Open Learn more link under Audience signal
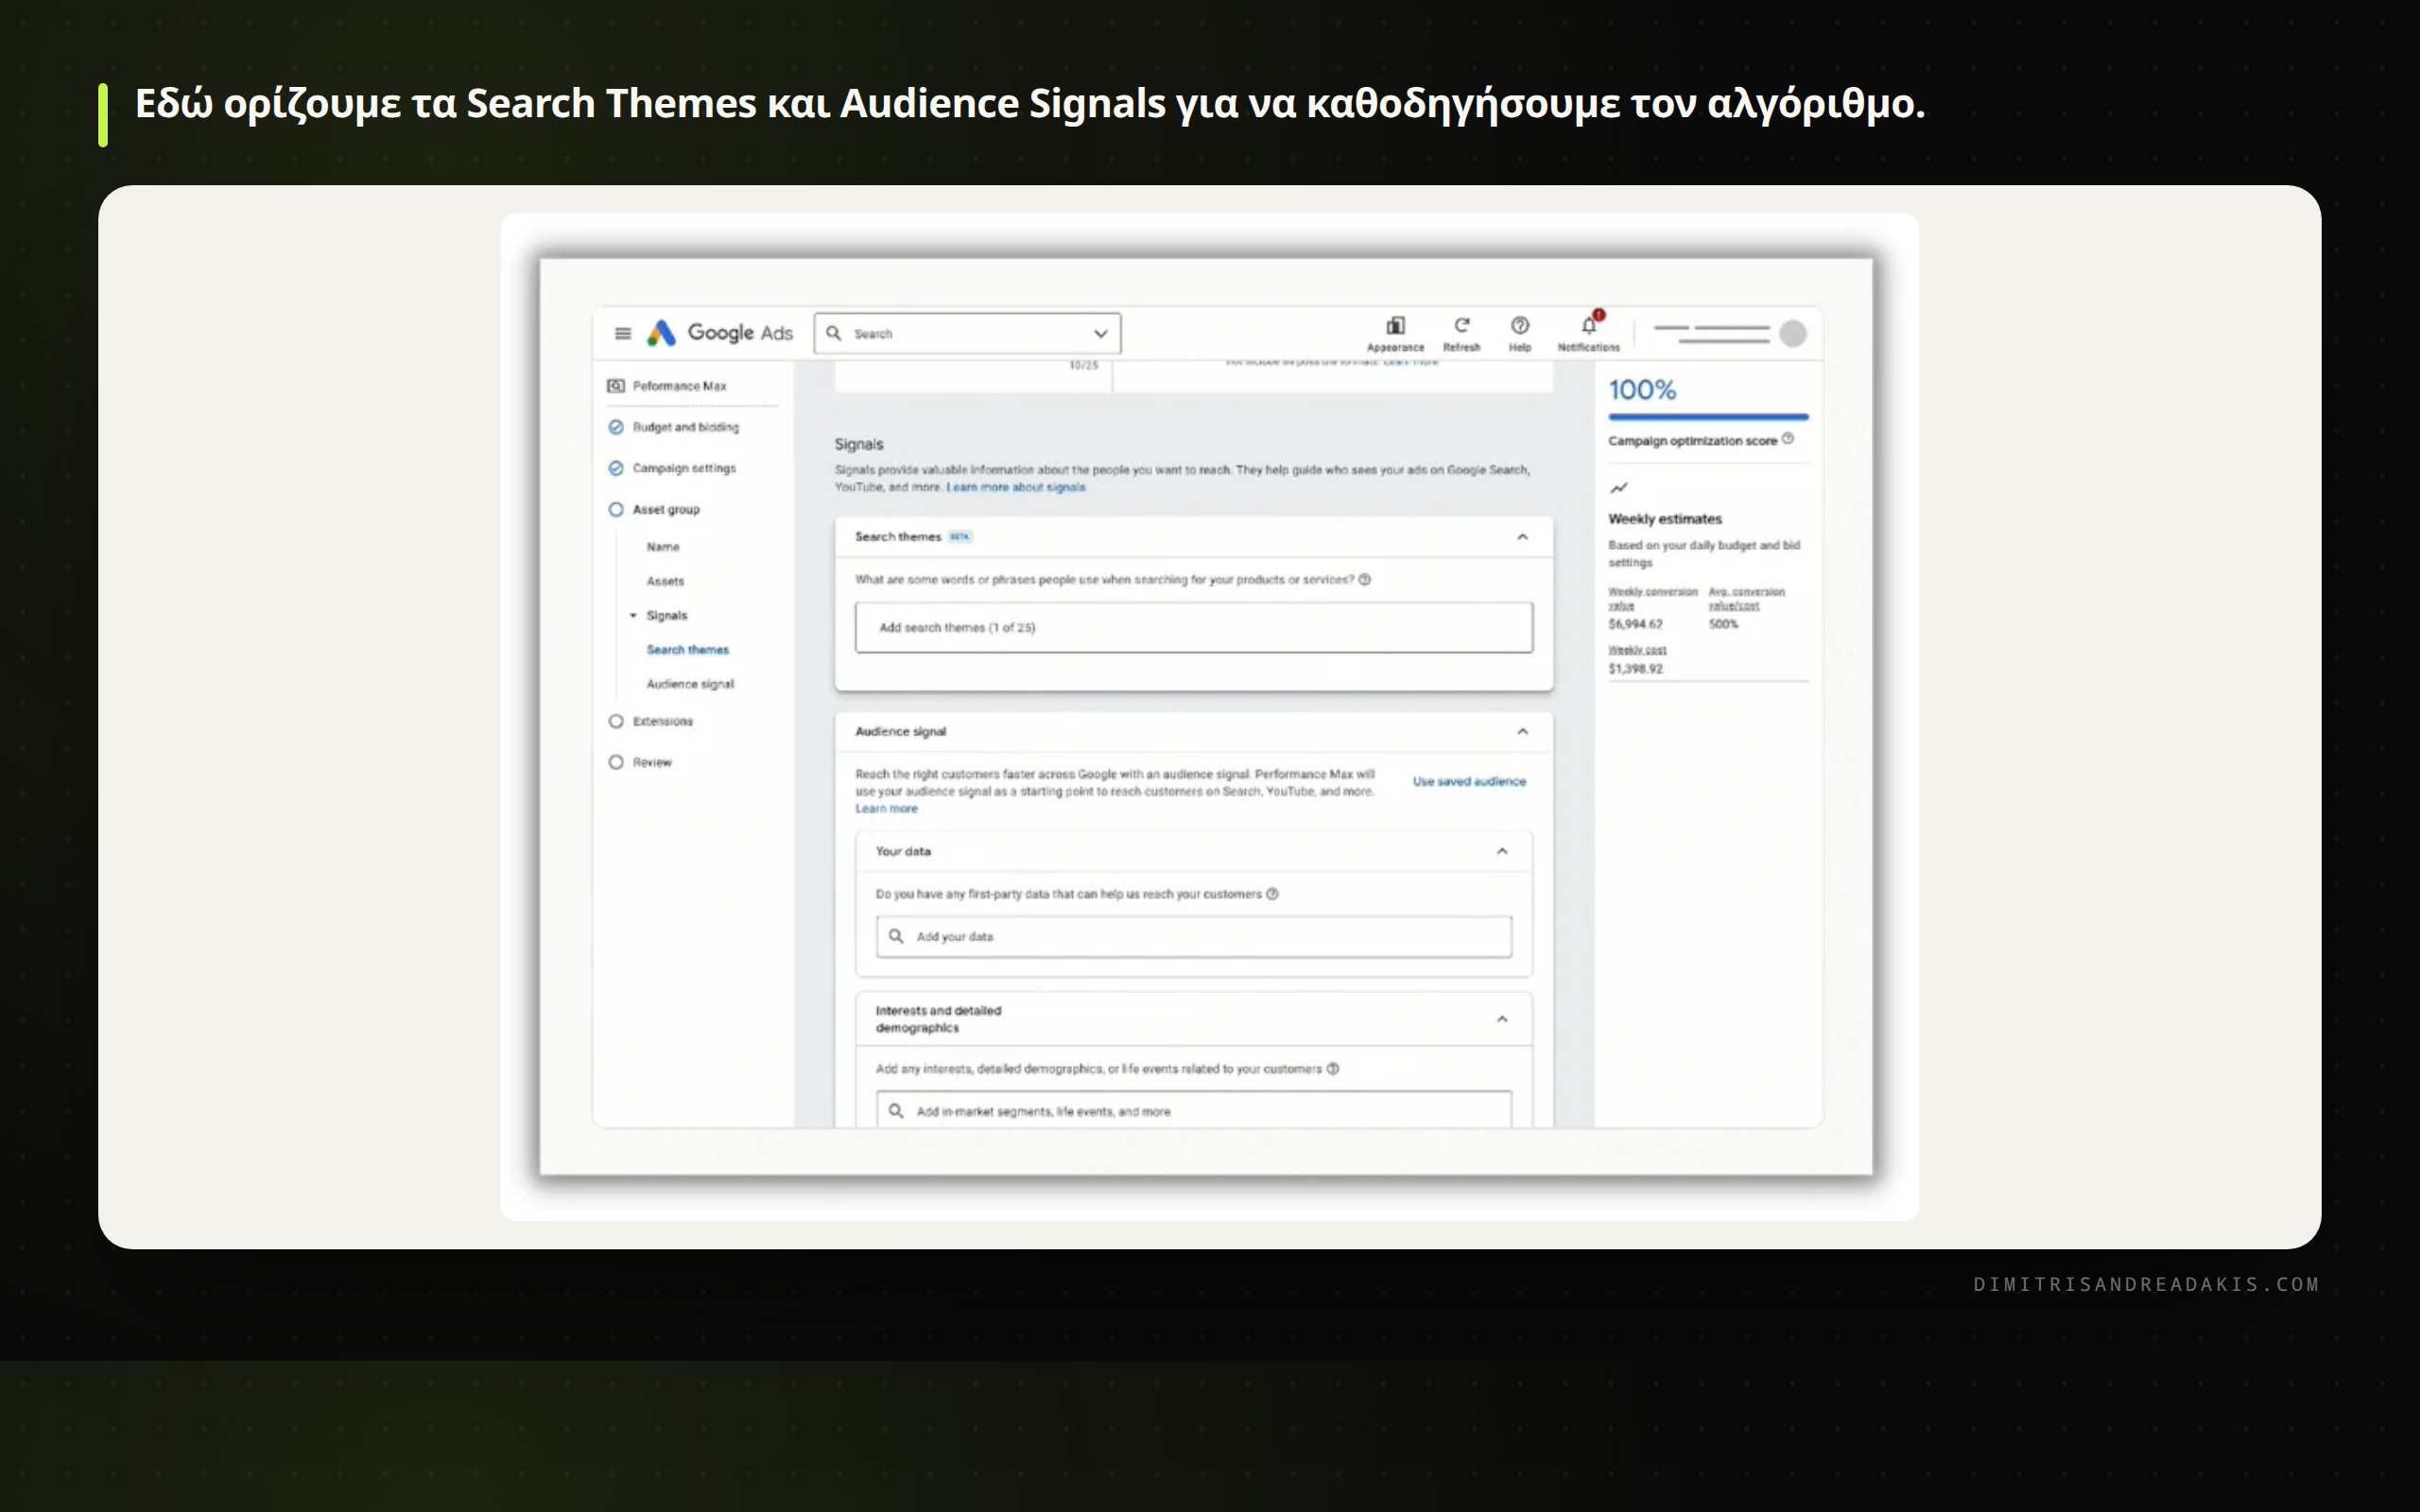 (x=886, y=808)
